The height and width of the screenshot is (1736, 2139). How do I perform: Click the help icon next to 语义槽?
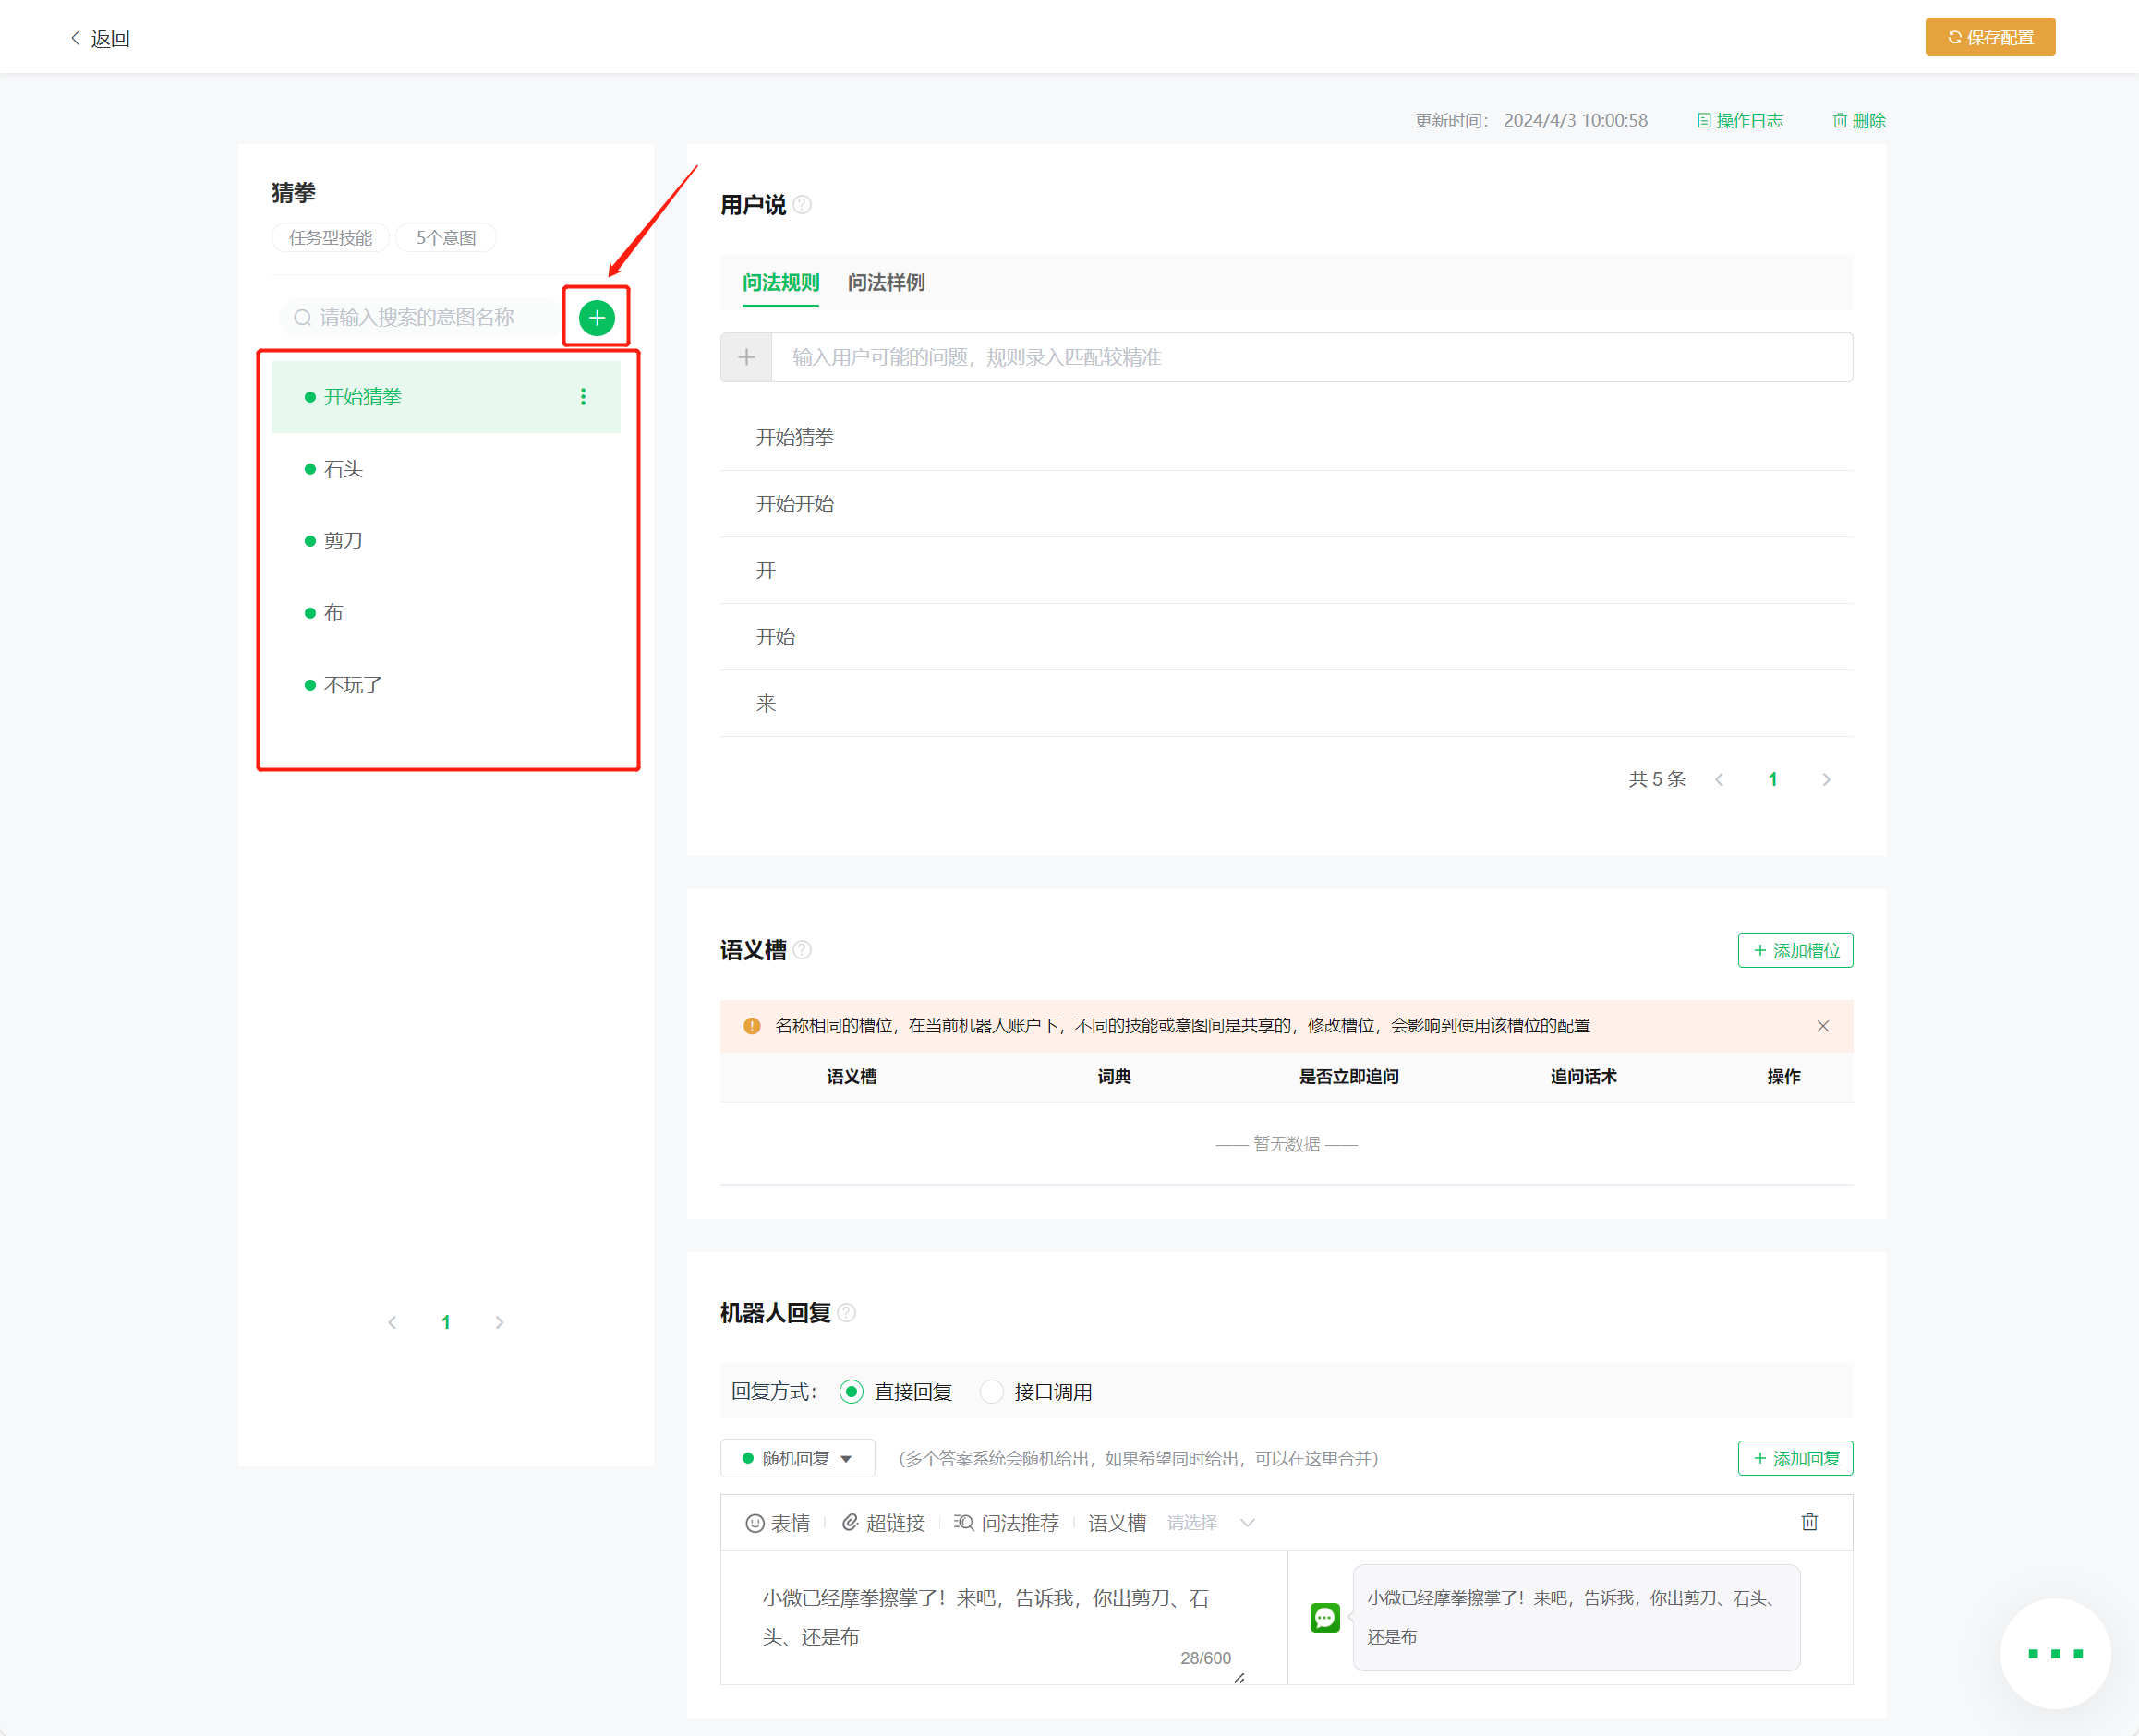[802, 950]
